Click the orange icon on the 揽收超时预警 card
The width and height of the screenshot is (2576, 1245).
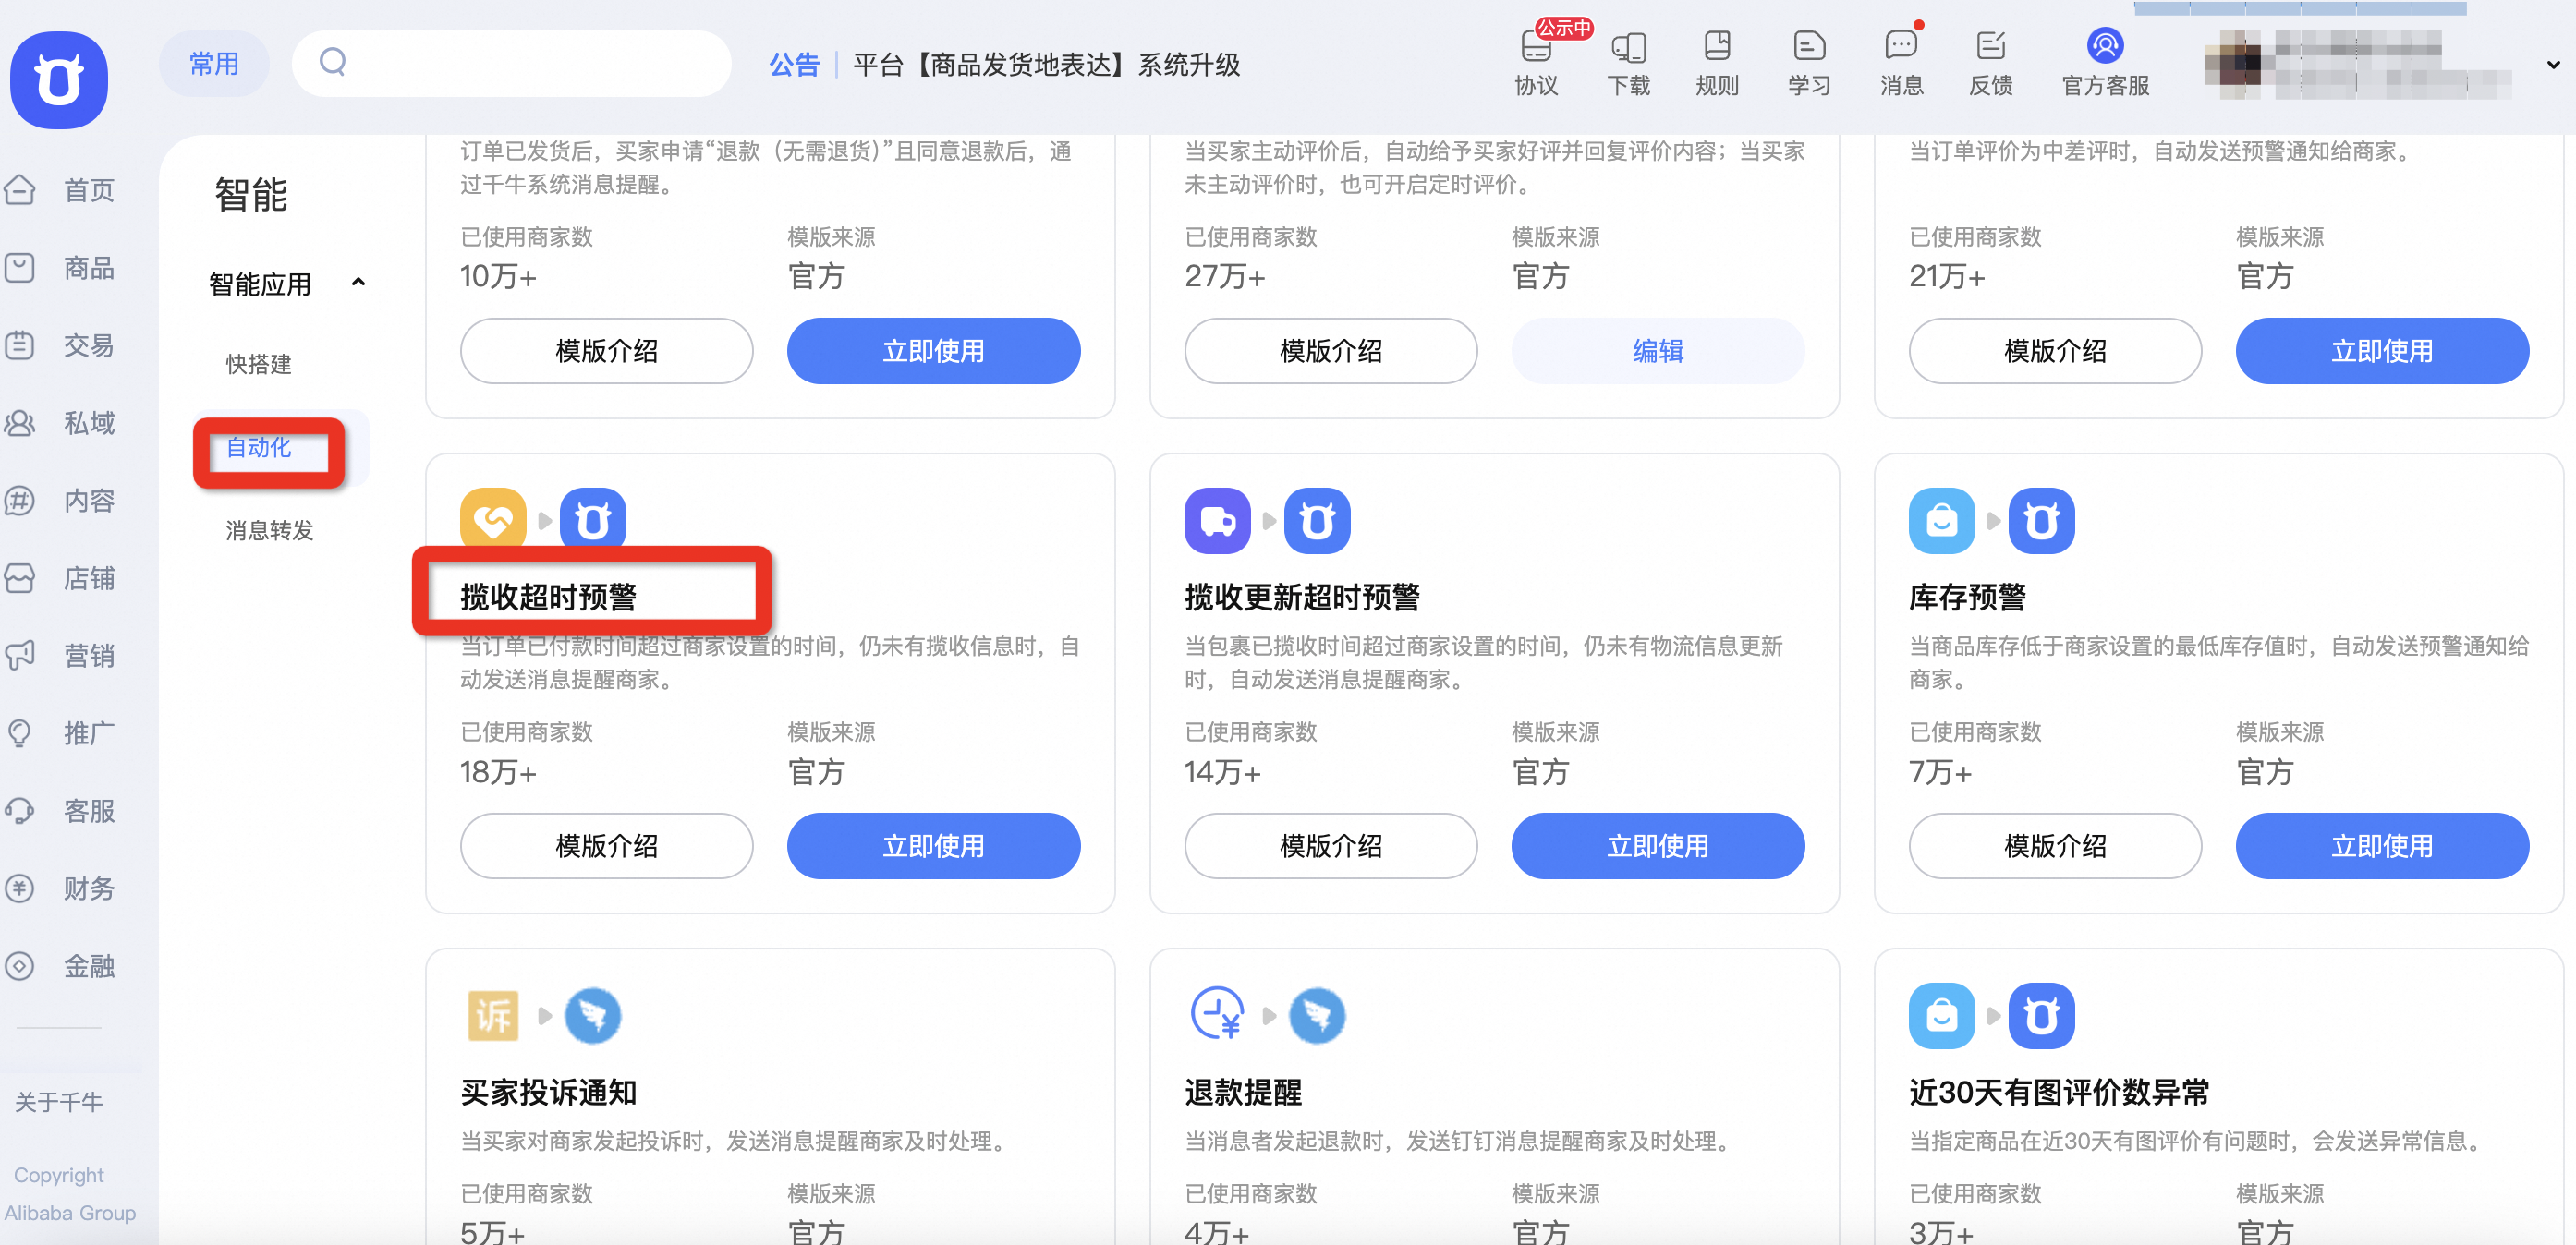pyautogui.click(x=493, y=519)
